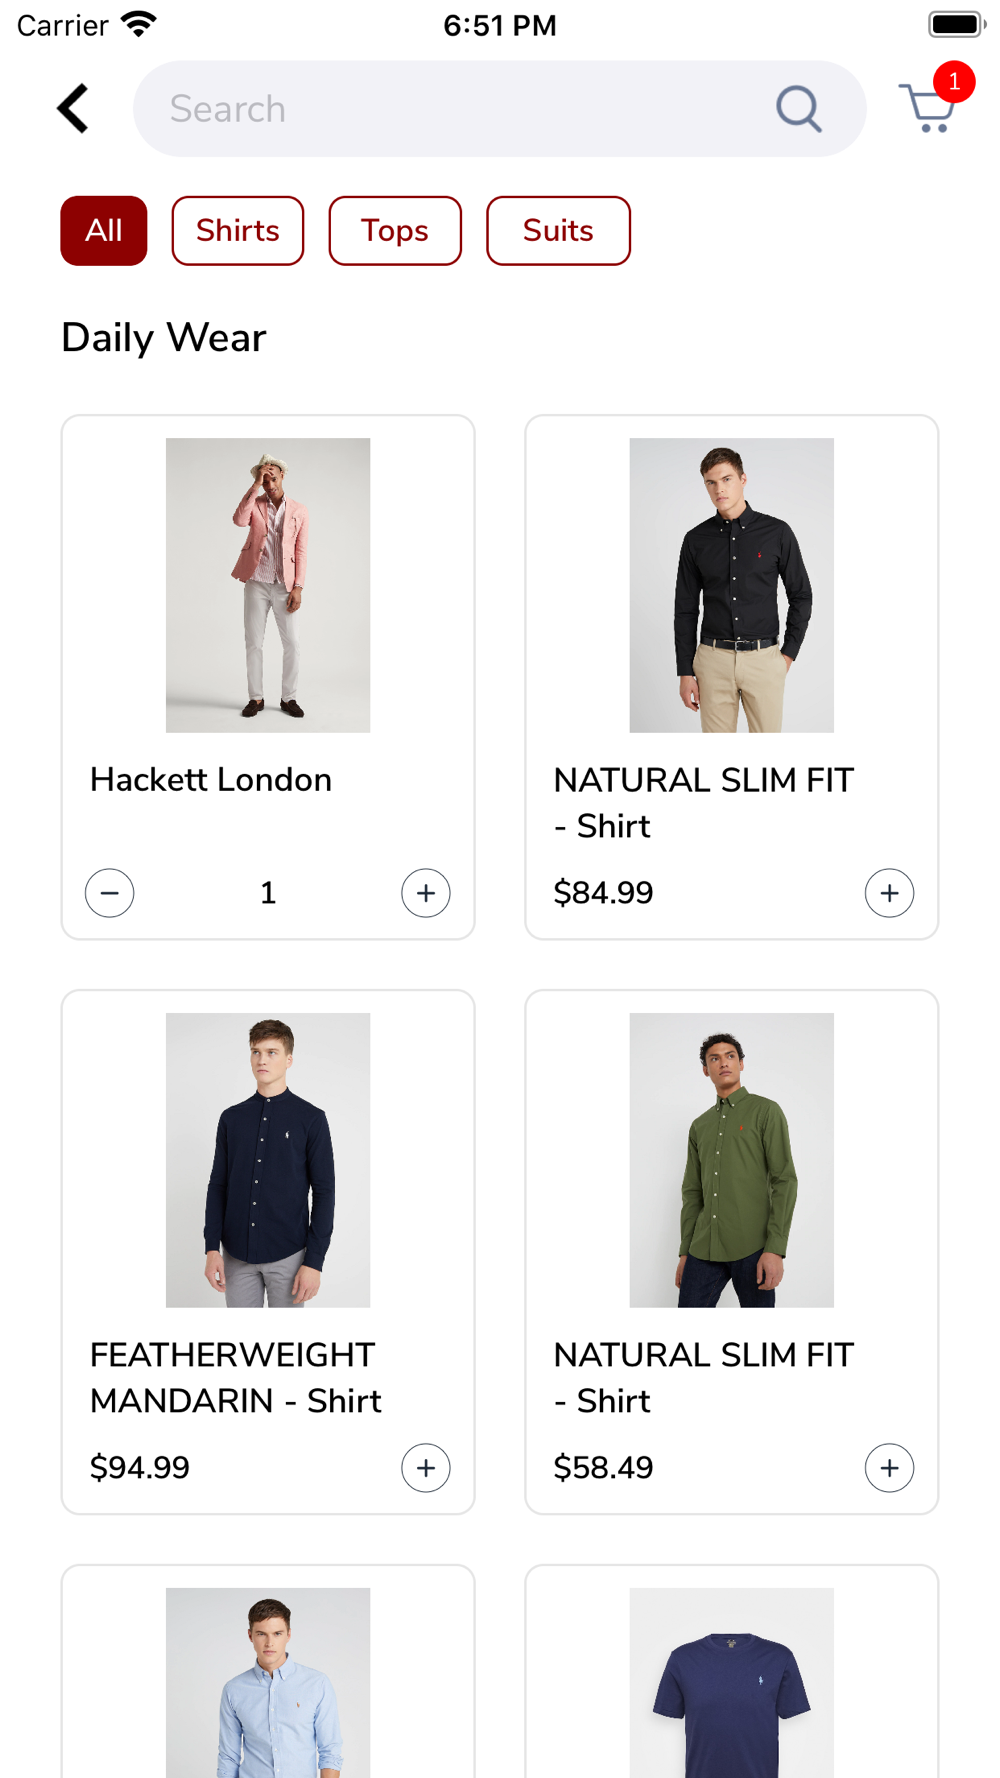
Task: Select the Tops category filter
Action: 395,231
